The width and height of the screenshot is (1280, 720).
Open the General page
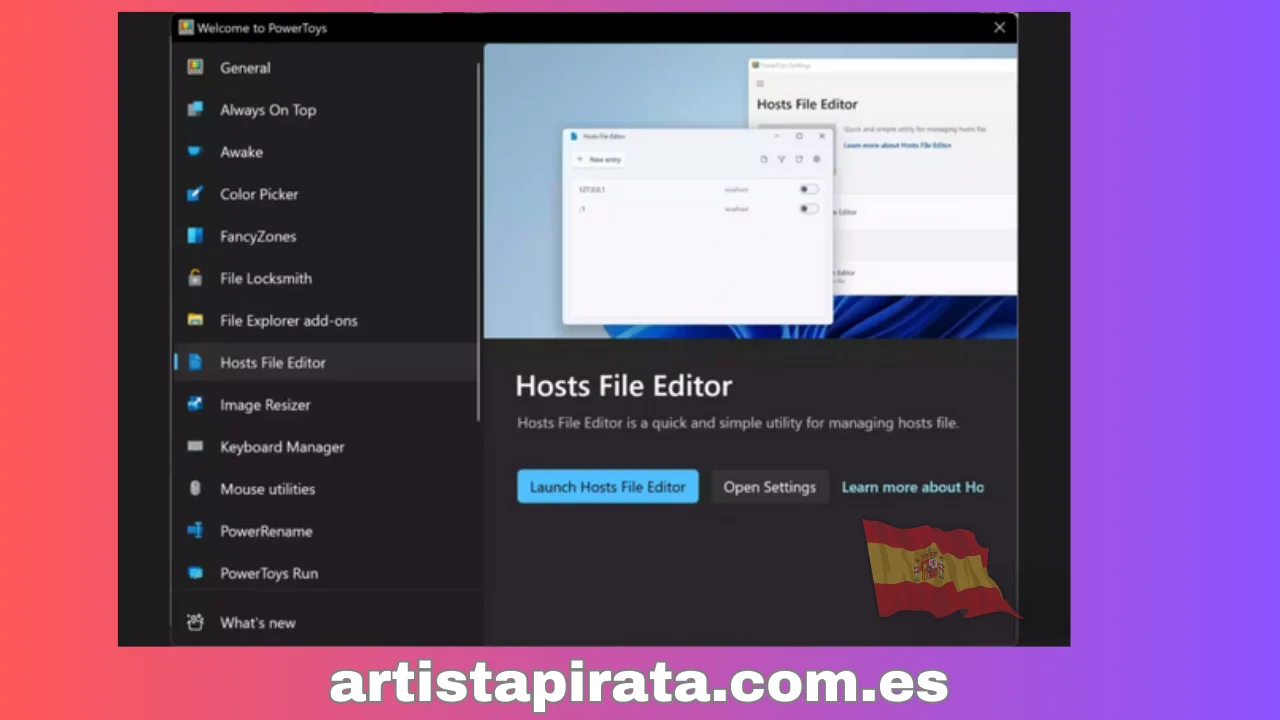pyautogui.click(x=325, y=68)
